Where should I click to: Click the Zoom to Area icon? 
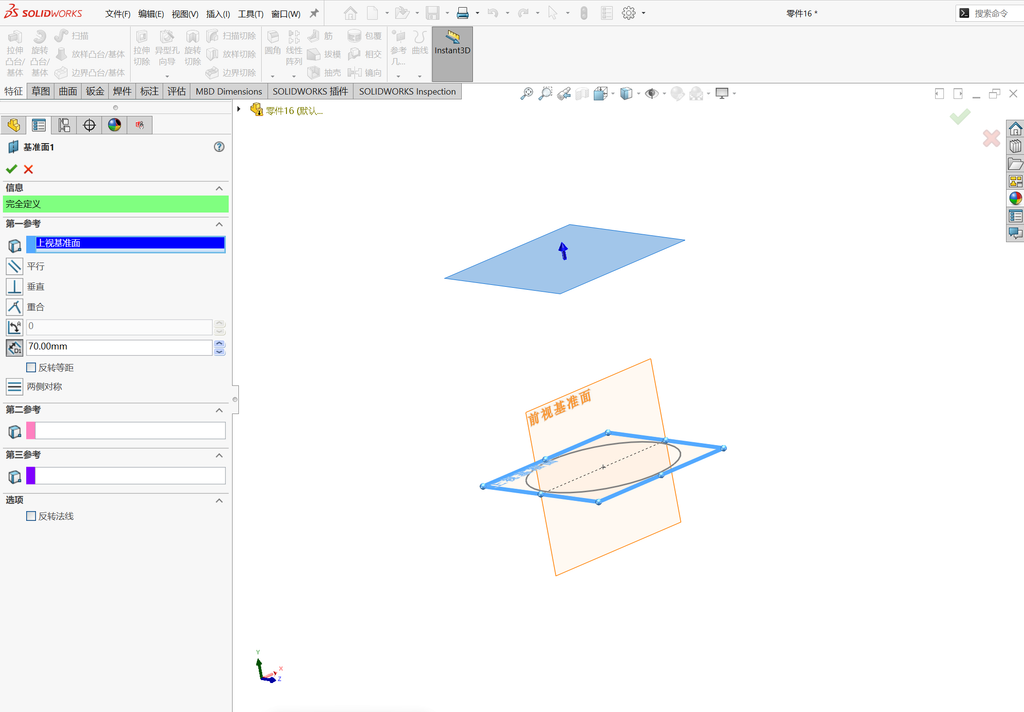(545, 93)
